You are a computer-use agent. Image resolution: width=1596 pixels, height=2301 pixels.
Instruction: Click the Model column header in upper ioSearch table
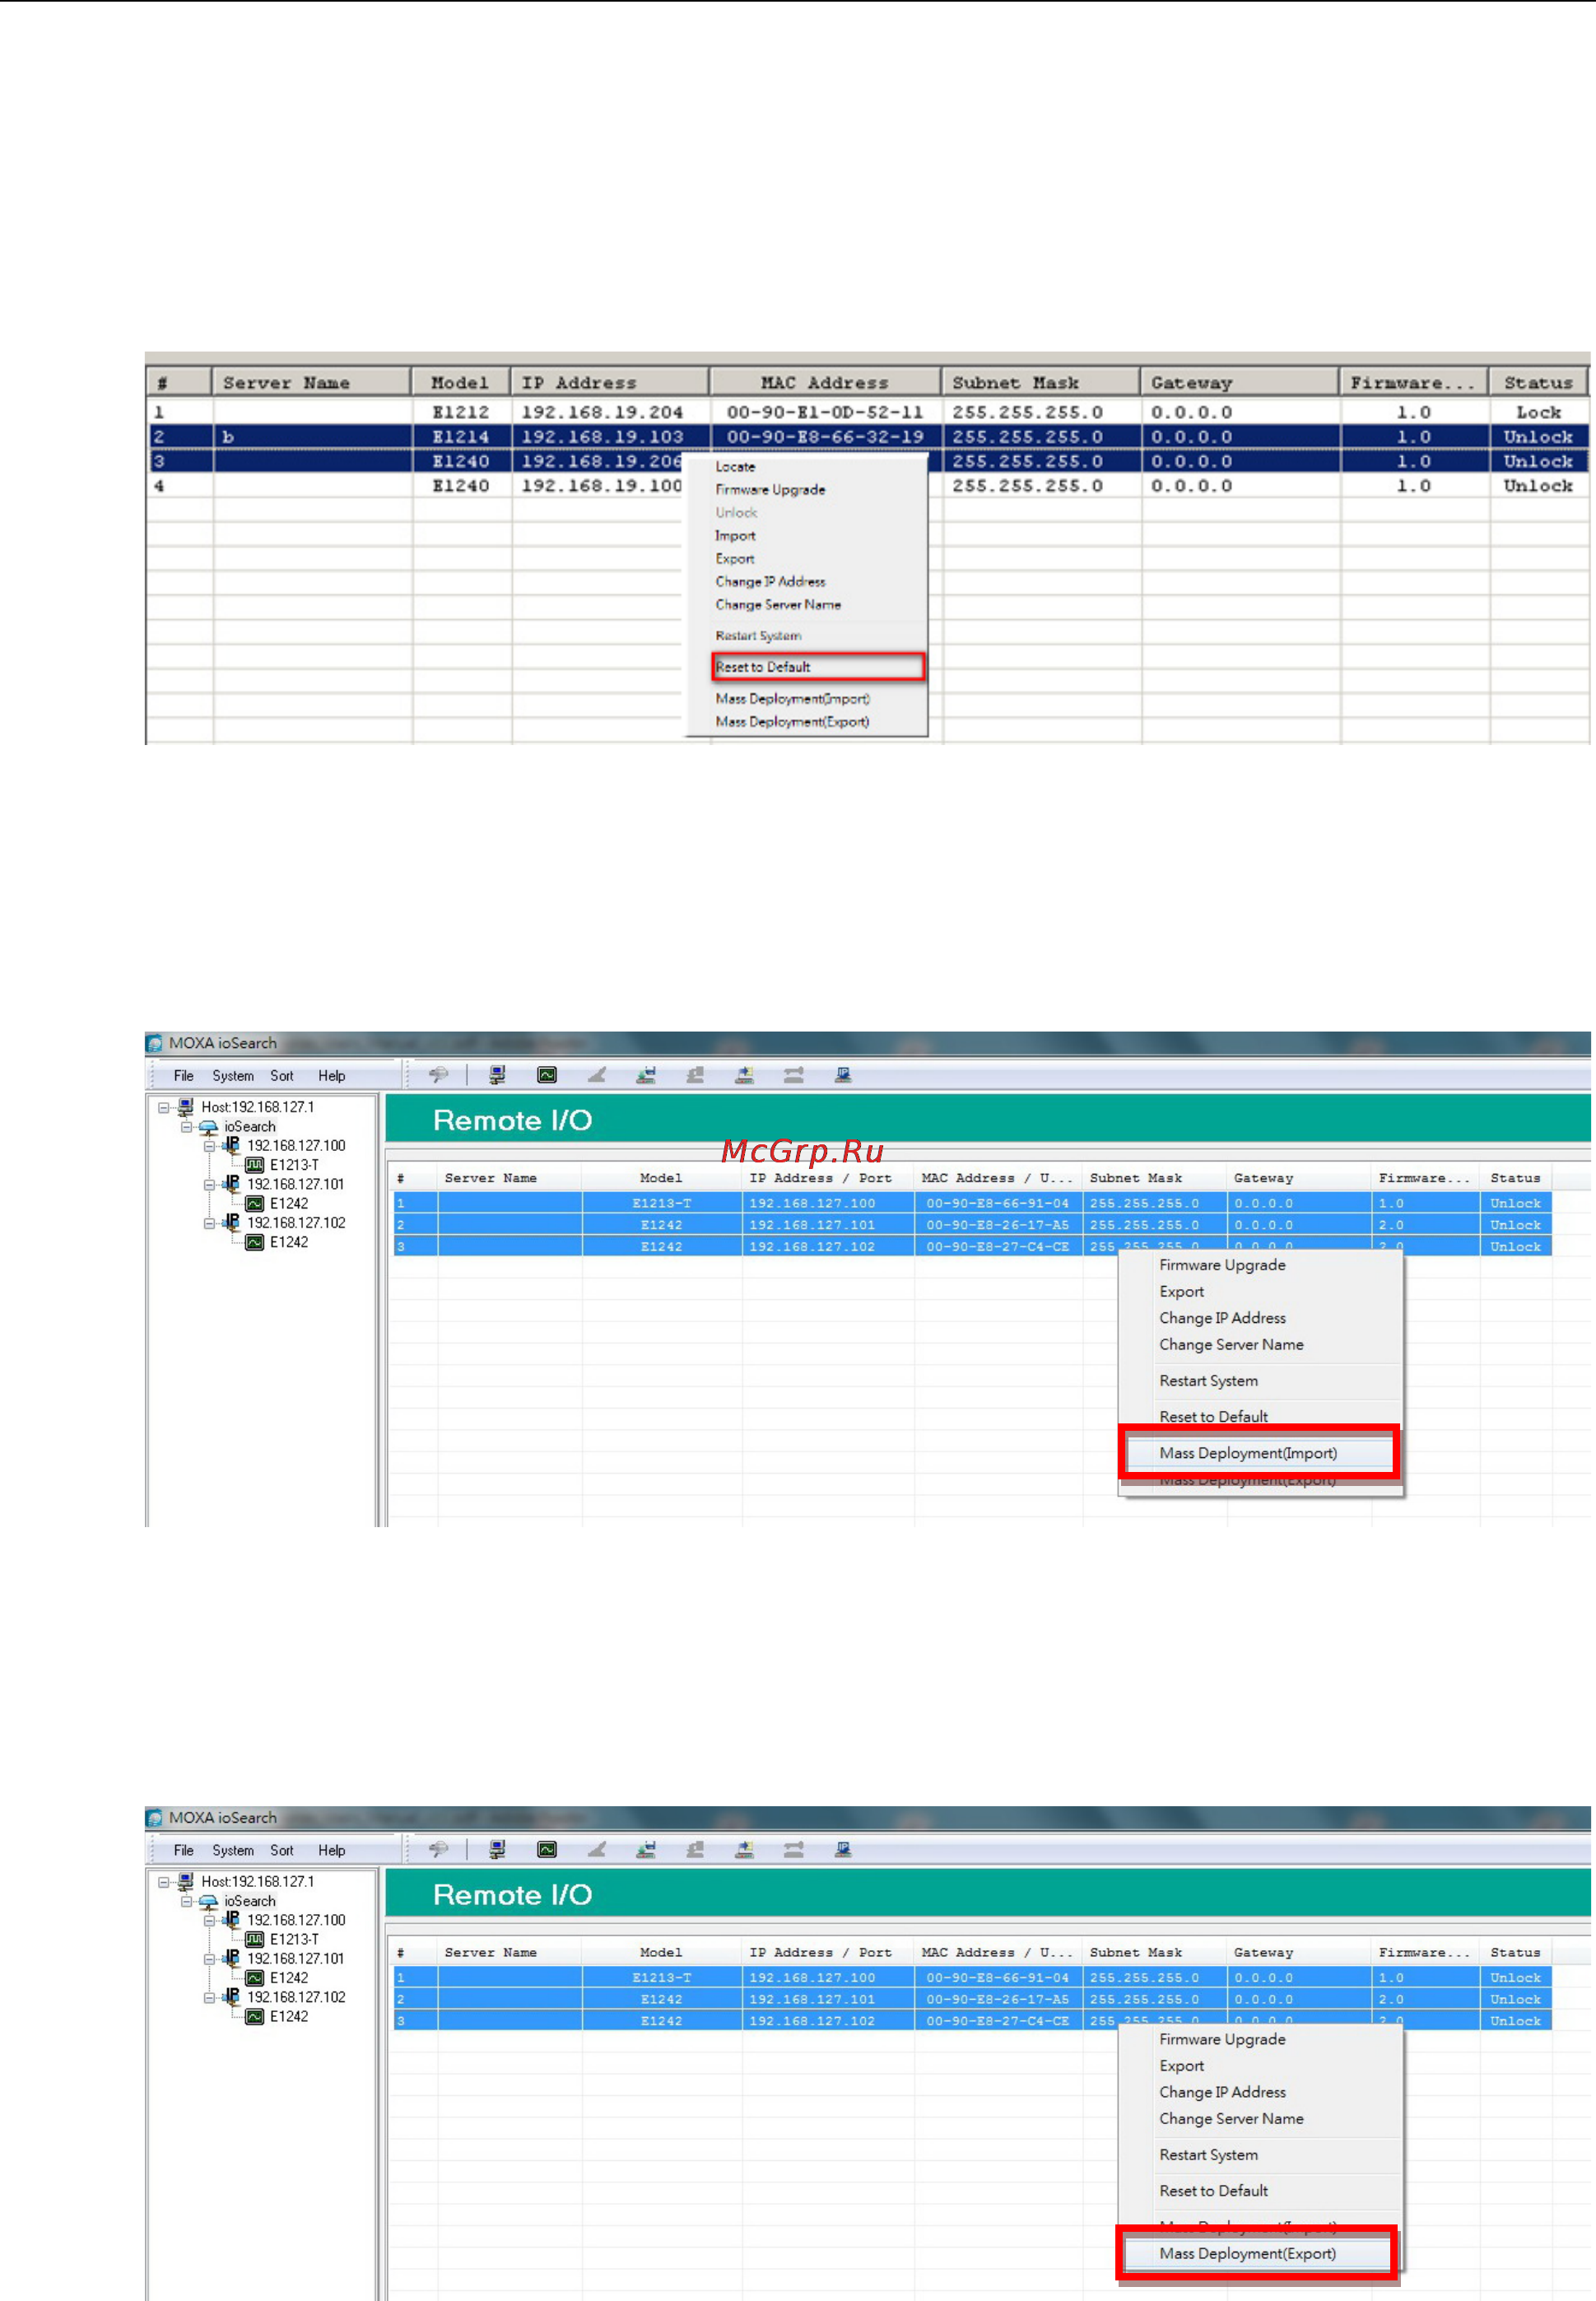661,1178
